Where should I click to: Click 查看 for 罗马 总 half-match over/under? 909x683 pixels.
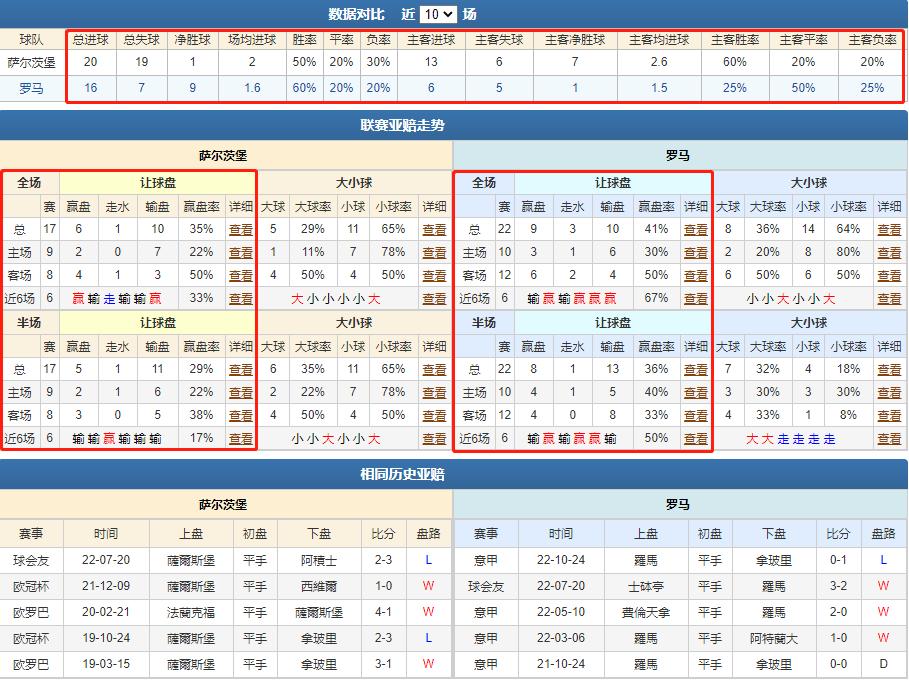[x=888, y=368]
